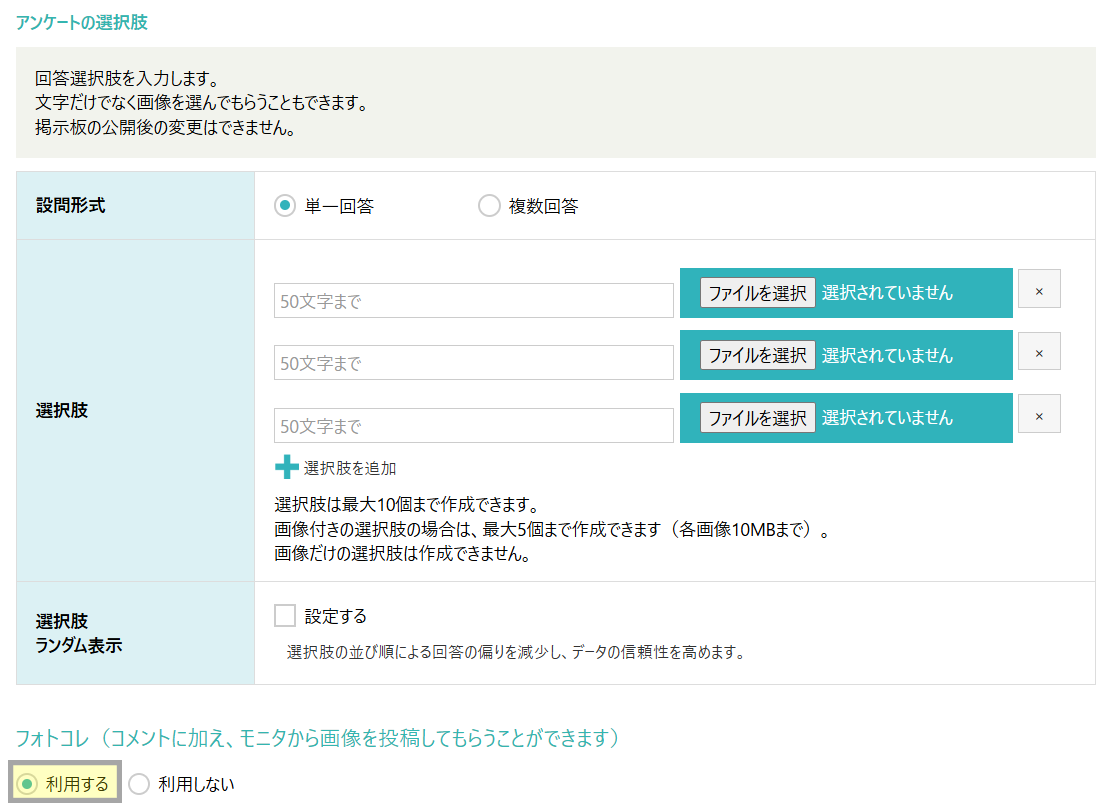Remove the first choice with × button
This screenshot has width=1110, height=808.
[x=1039, y=289]
